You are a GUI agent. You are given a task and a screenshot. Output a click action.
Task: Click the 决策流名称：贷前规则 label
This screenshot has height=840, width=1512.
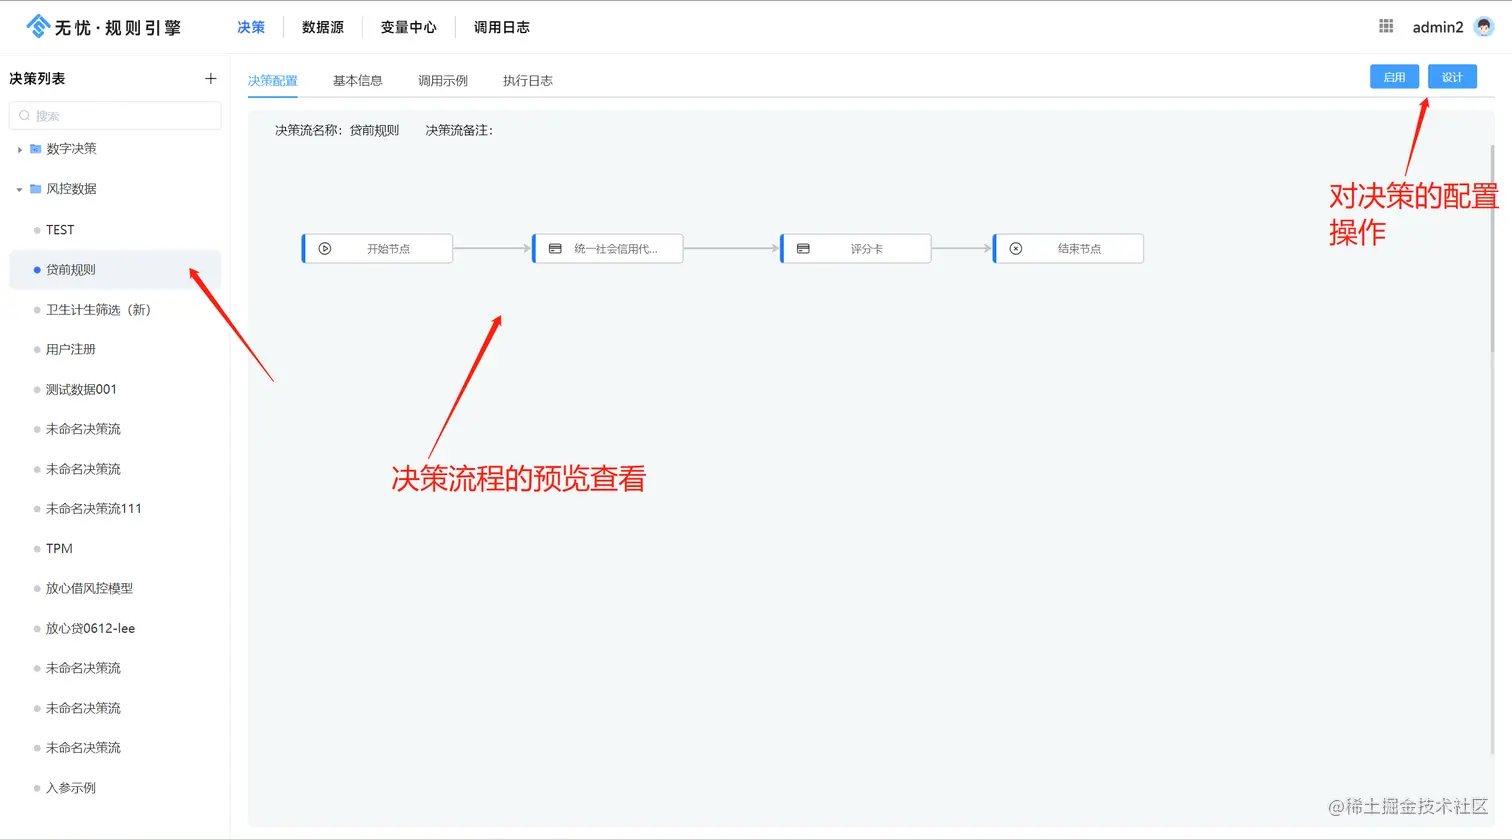pyautogui.click(x=337, y=130)
